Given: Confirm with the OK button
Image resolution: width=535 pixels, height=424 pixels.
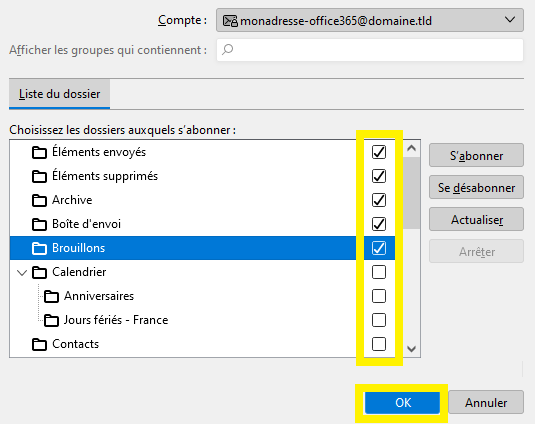Looking at the screenshot, I should pyautogui.click(x=402, y=403).
